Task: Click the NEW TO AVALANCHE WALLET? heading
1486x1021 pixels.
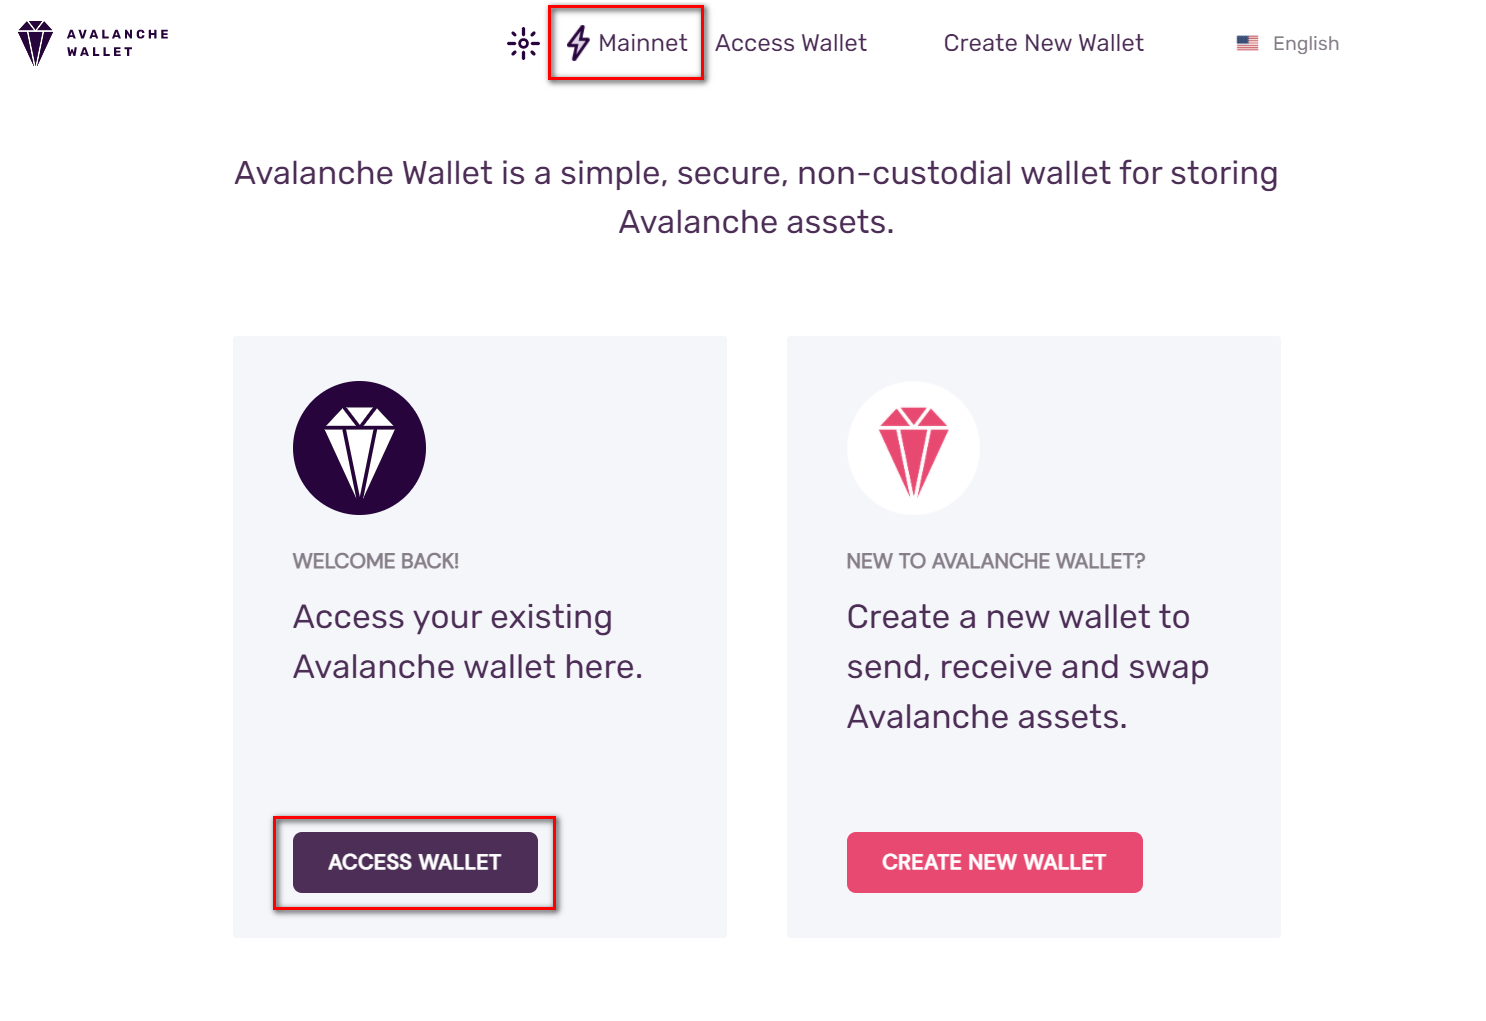Action: 996,561
